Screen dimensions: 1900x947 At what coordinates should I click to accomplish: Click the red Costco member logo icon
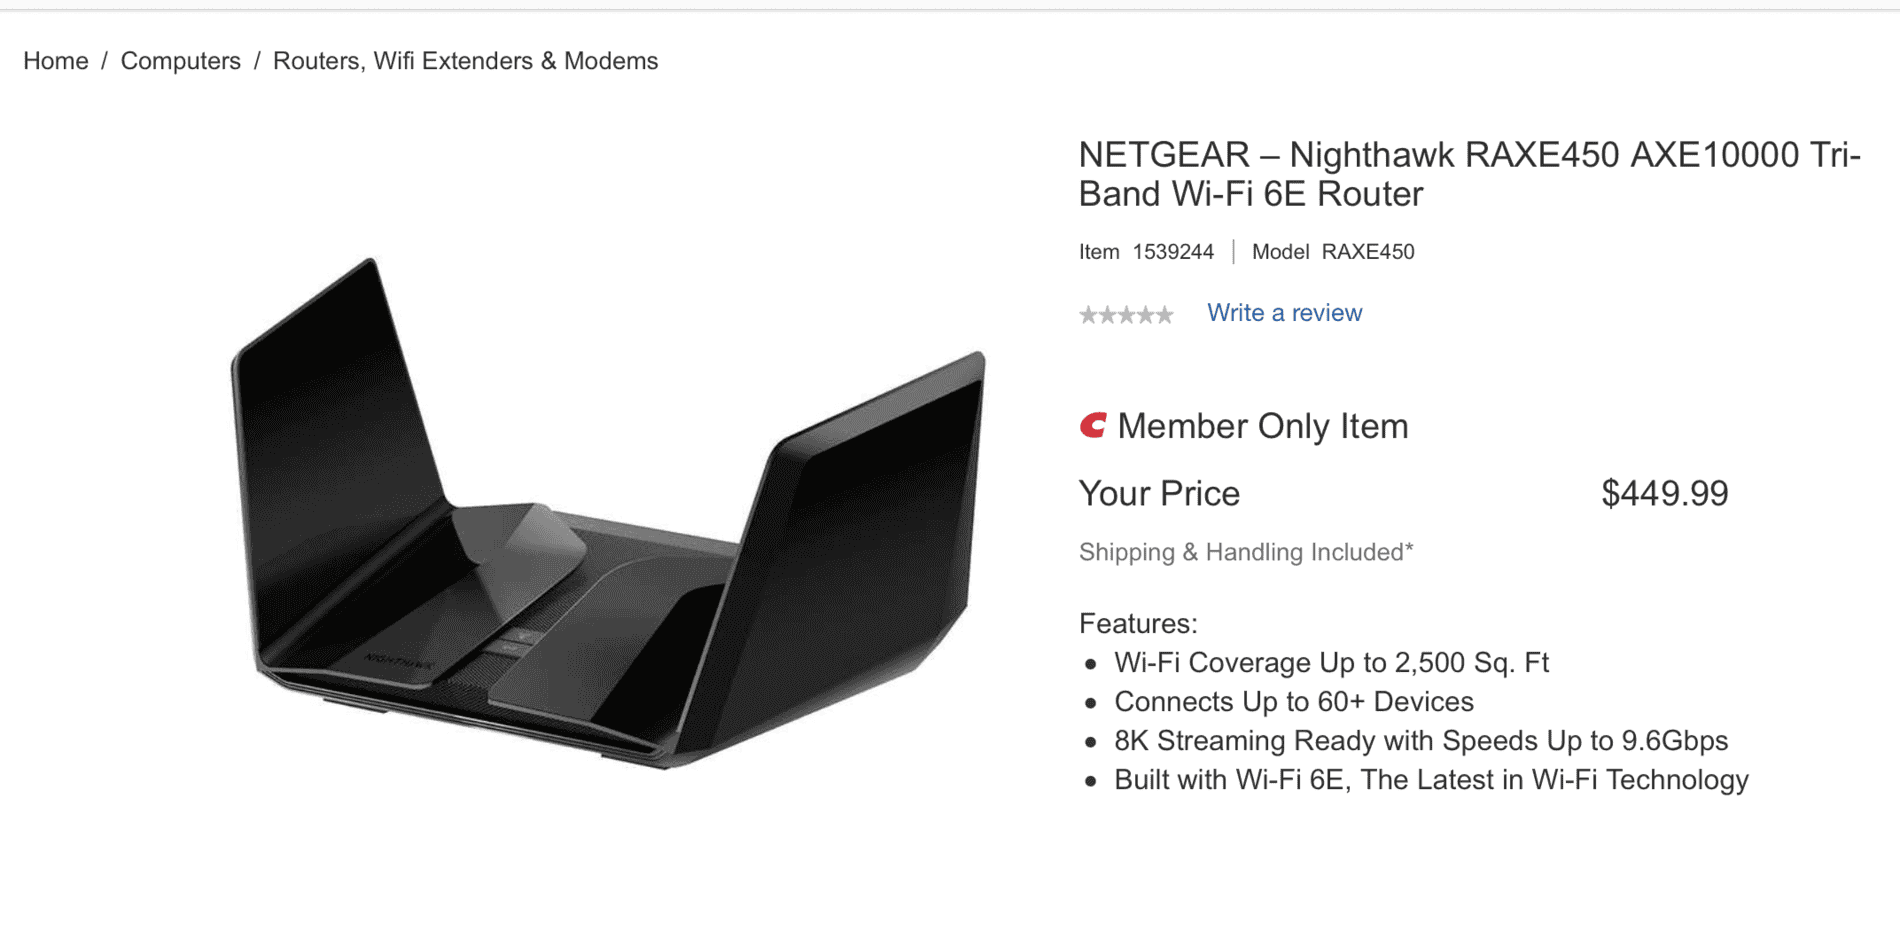point(1093,426)
